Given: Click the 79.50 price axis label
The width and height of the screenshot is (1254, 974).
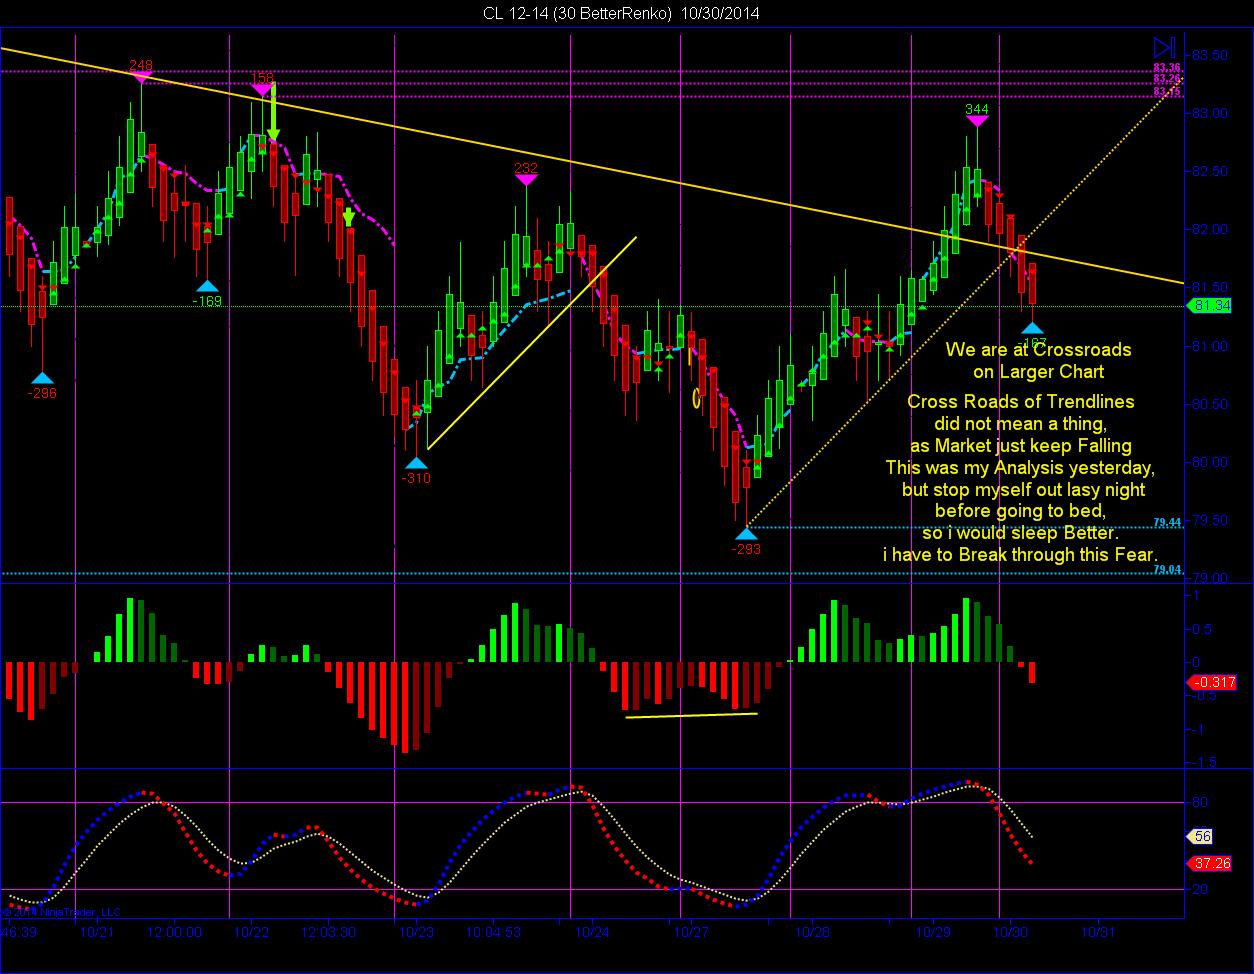Looking at the screenshot, I should tap(1211, 520).
